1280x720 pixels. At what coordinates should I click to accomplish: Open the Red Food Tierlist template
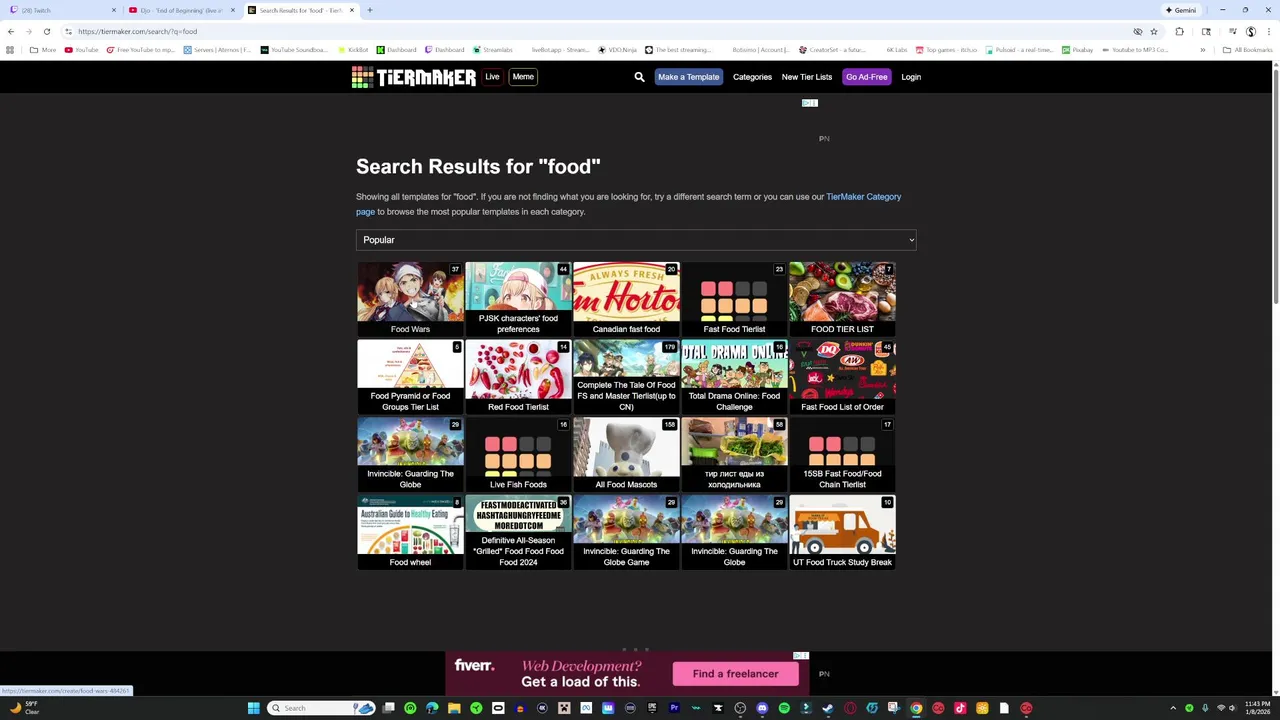[x=518, y=377]
